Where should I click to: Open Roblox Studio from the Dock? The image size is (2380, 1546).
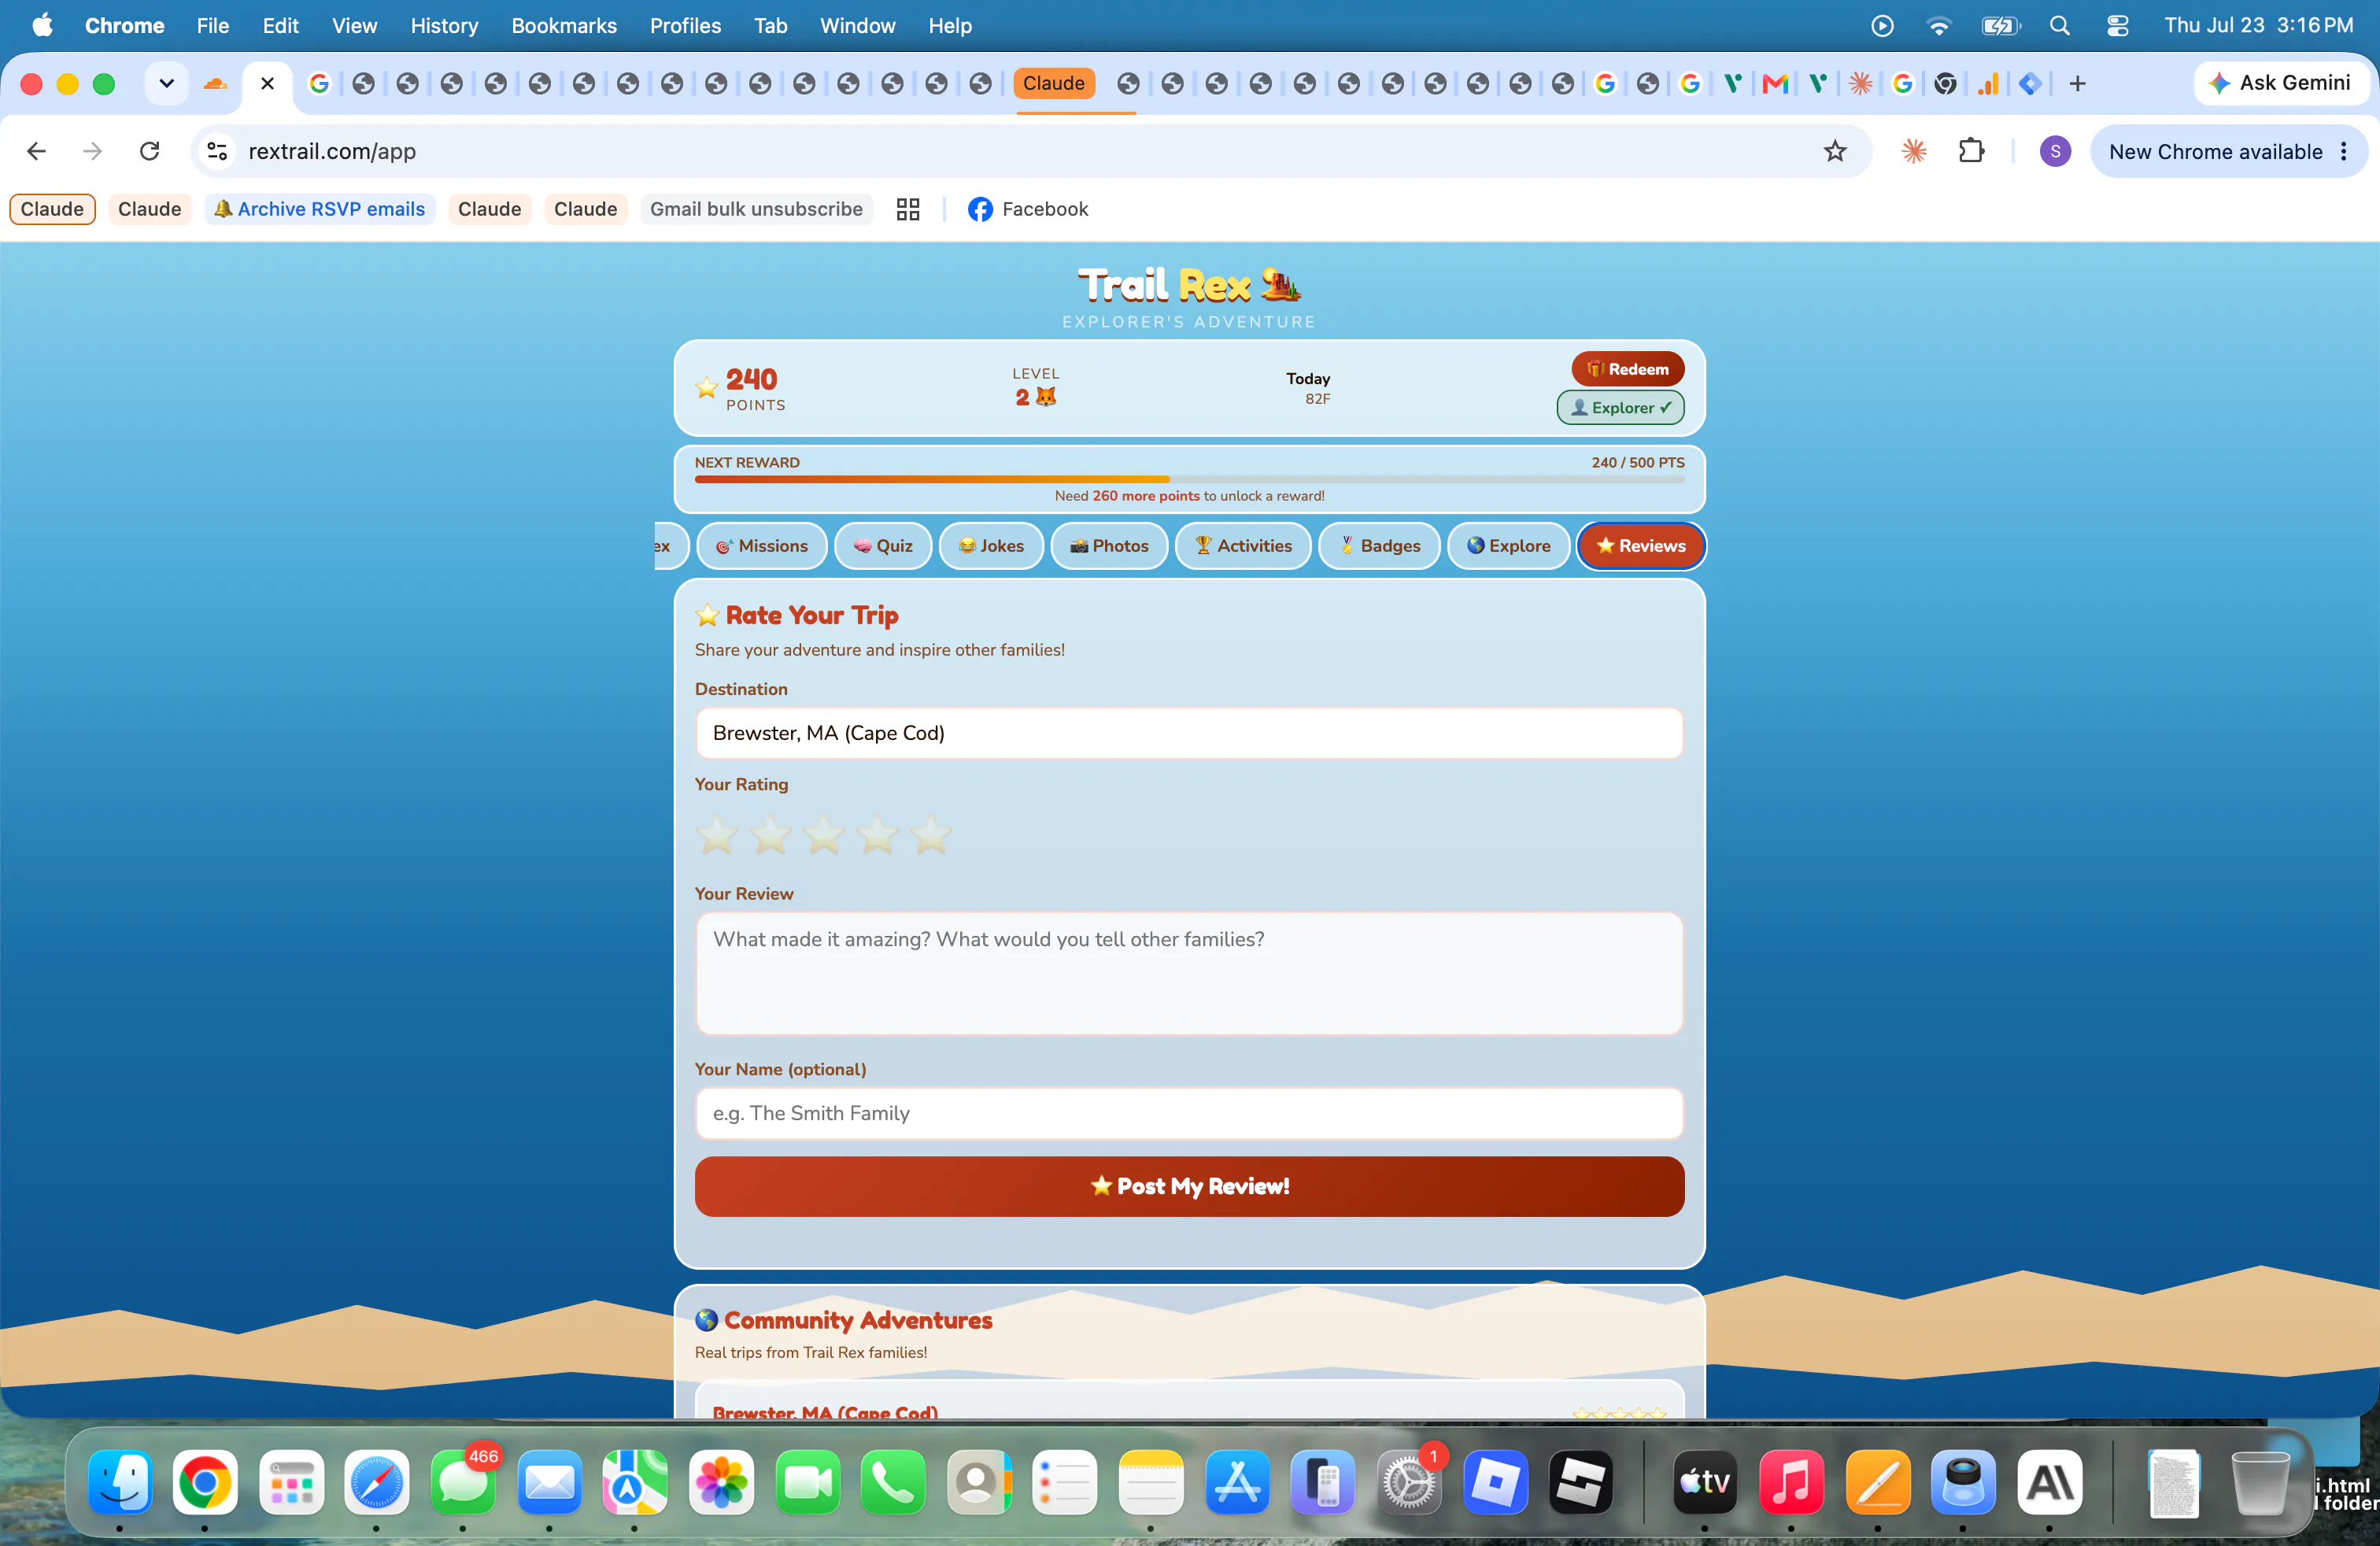point(1581,1481)
